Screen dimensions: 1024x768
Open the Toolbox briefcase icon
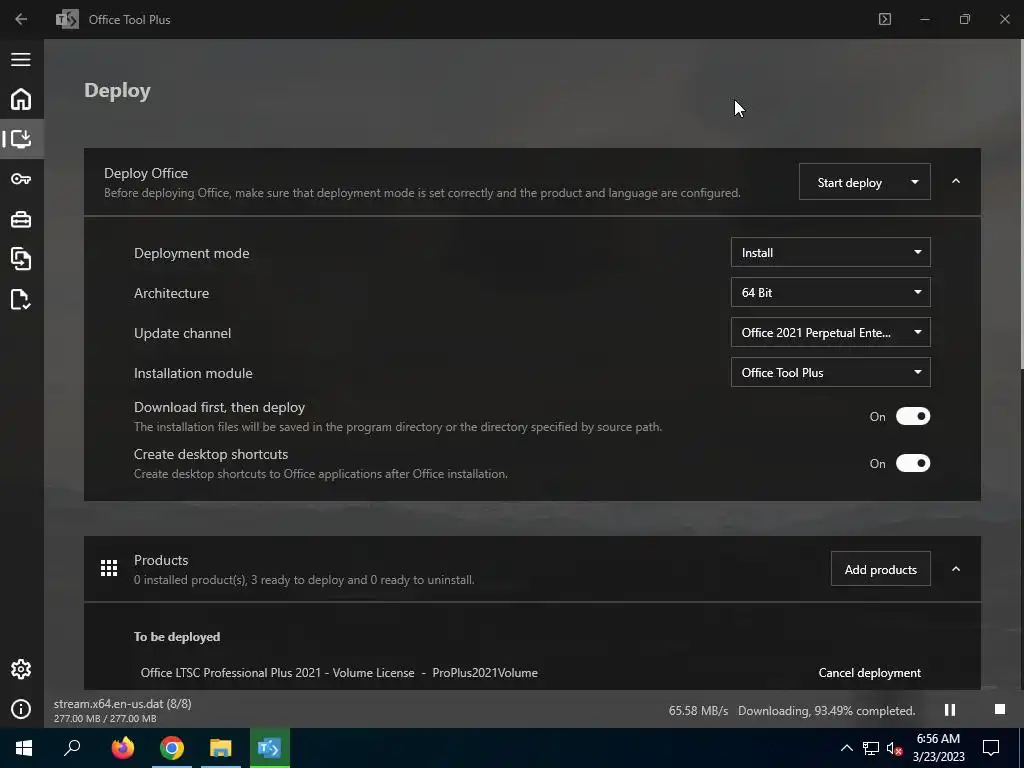click(x=21, y=219)
